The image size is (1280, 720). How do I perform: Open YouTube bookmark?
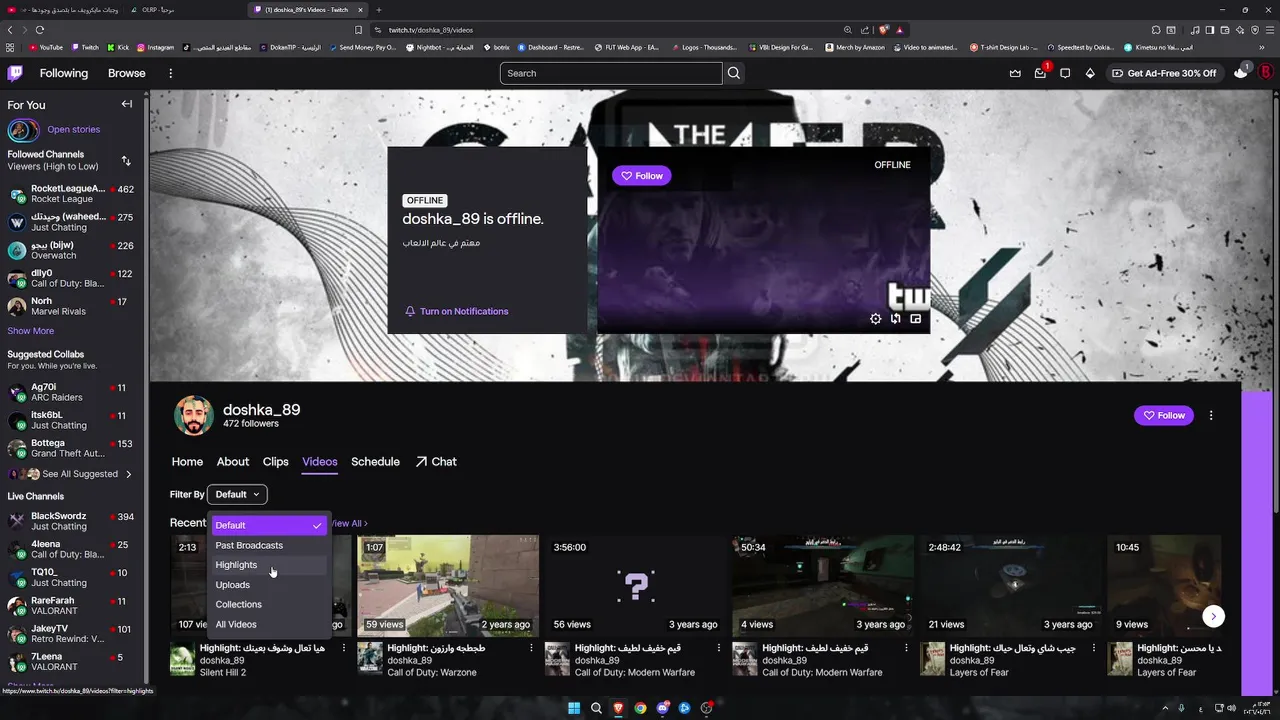point(45,47)
